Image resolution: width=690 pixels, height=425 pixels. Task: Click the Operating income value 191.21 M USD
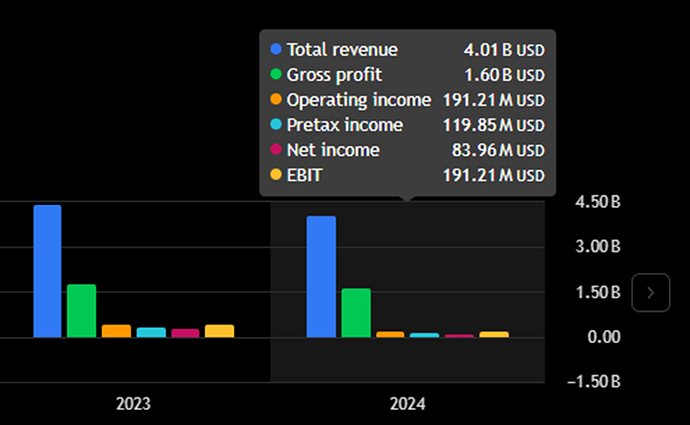pos(495,100)
